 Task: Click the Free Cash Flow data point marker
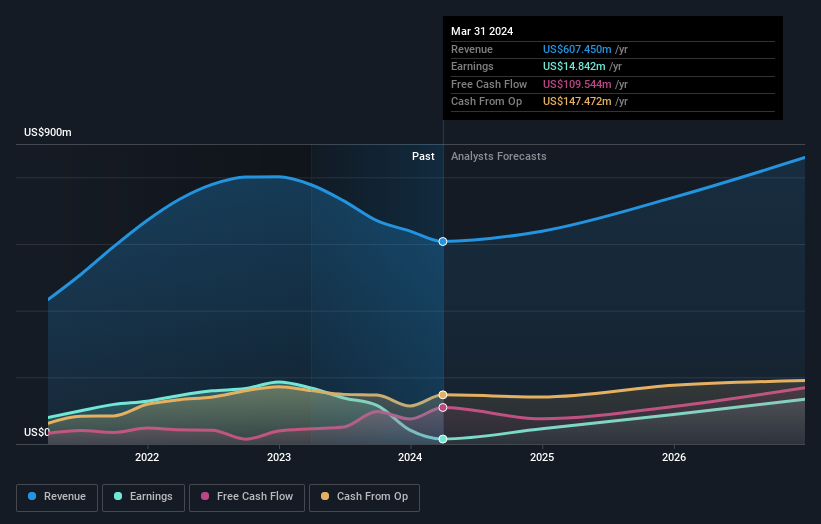click(x=443, y=407)
